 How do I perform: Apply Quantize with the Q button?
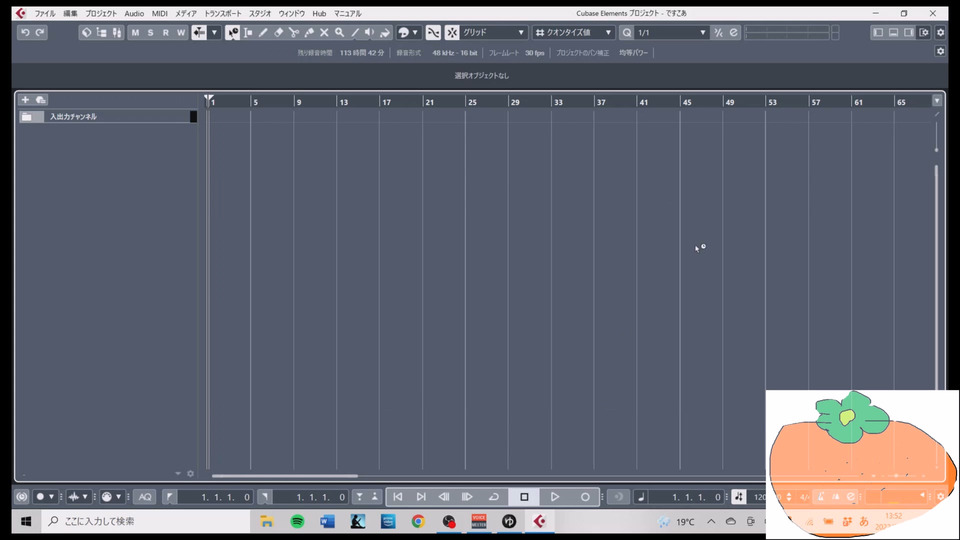626,32
